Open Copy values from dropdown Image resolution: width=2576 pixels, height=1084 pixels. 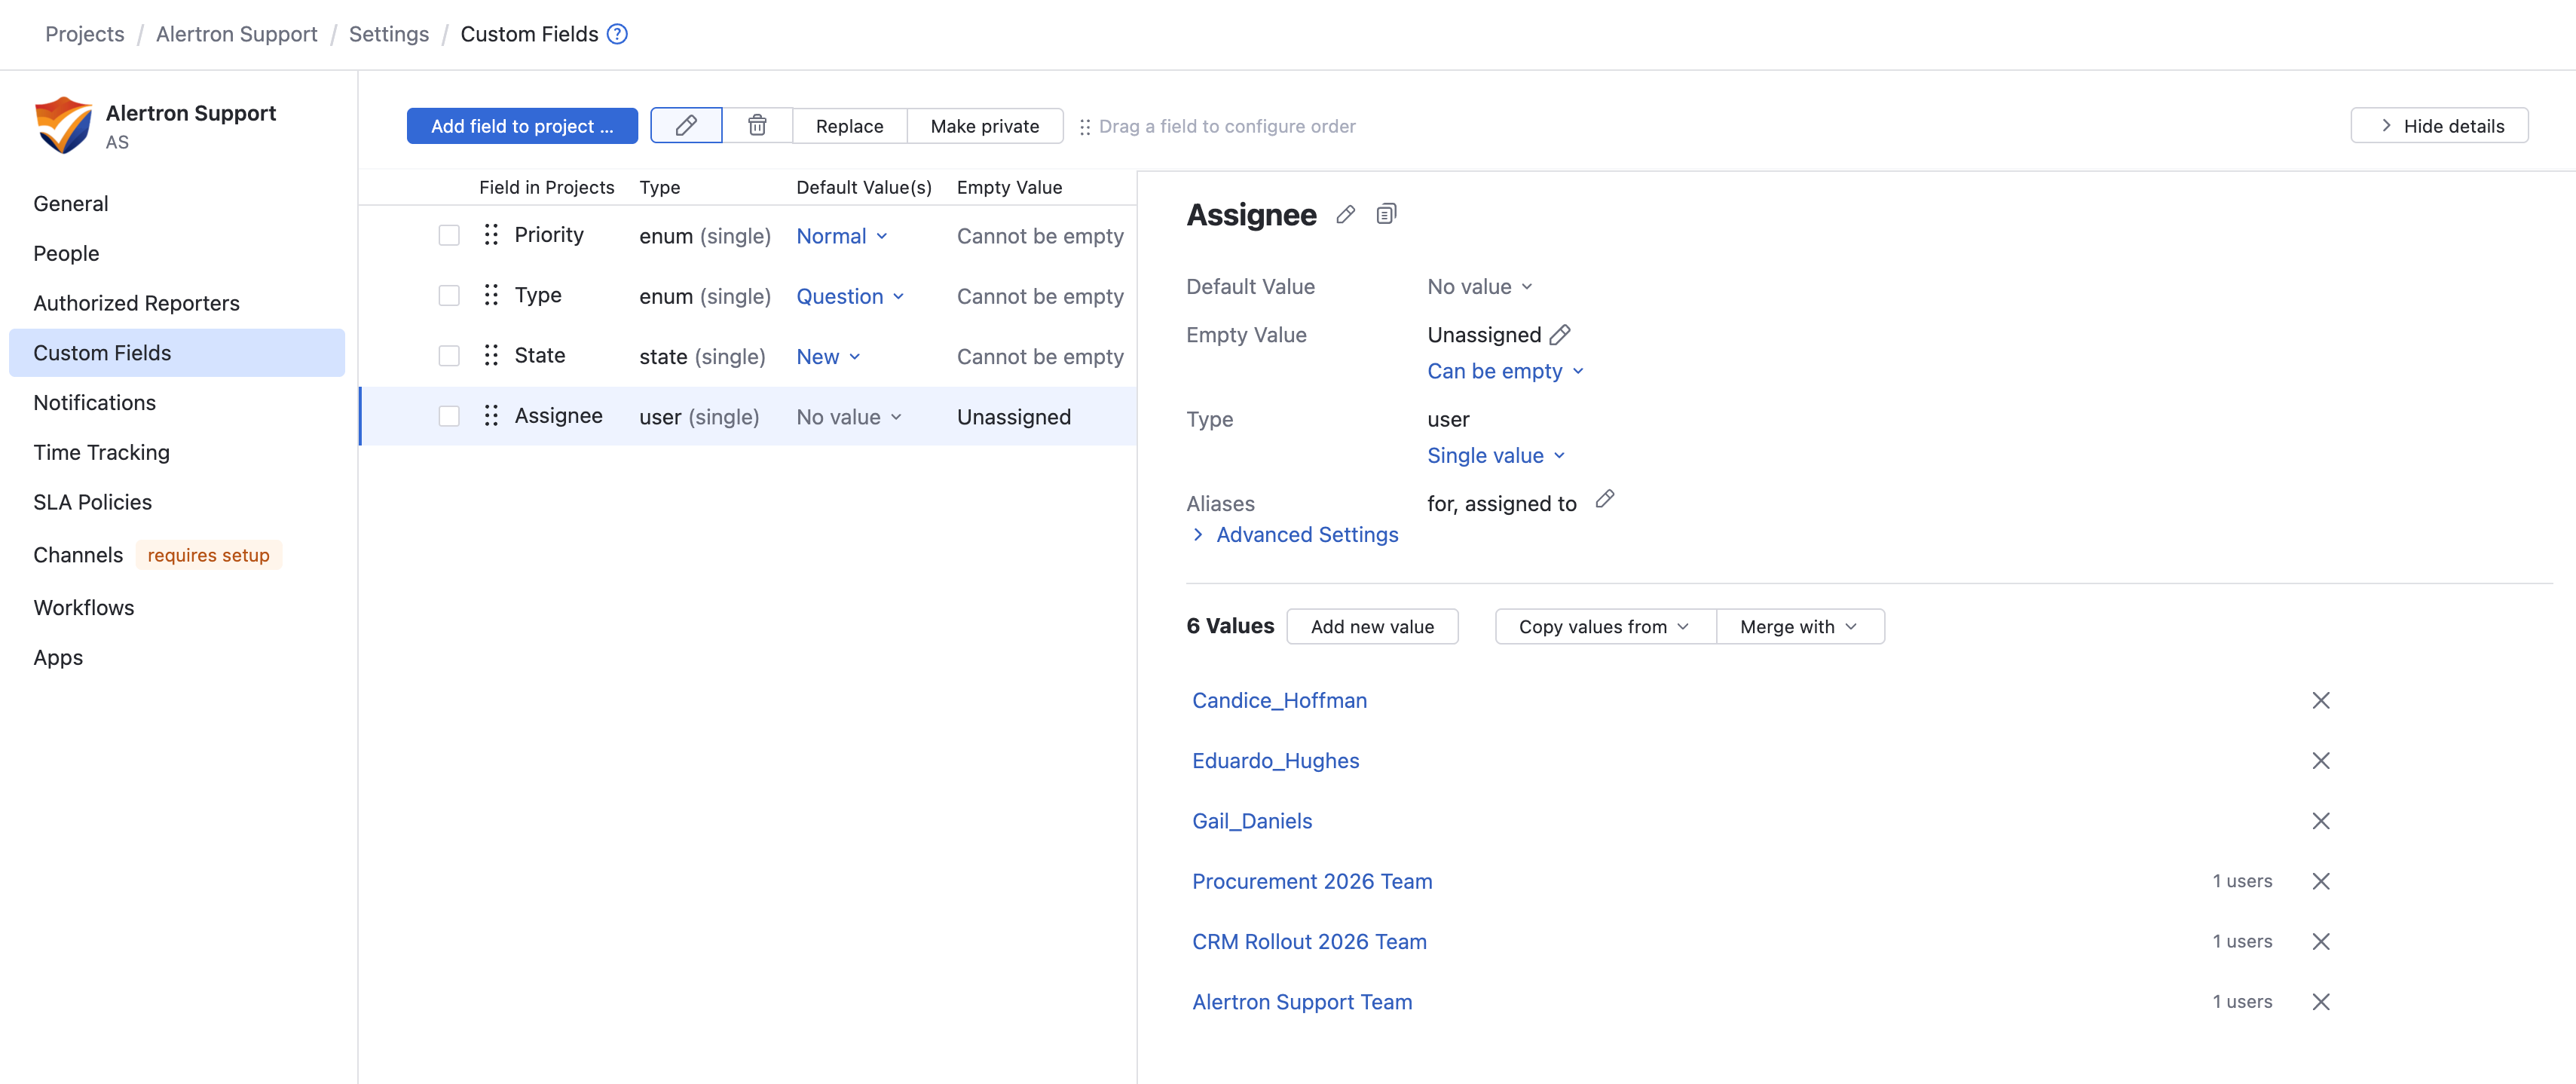coord(1605,627)
